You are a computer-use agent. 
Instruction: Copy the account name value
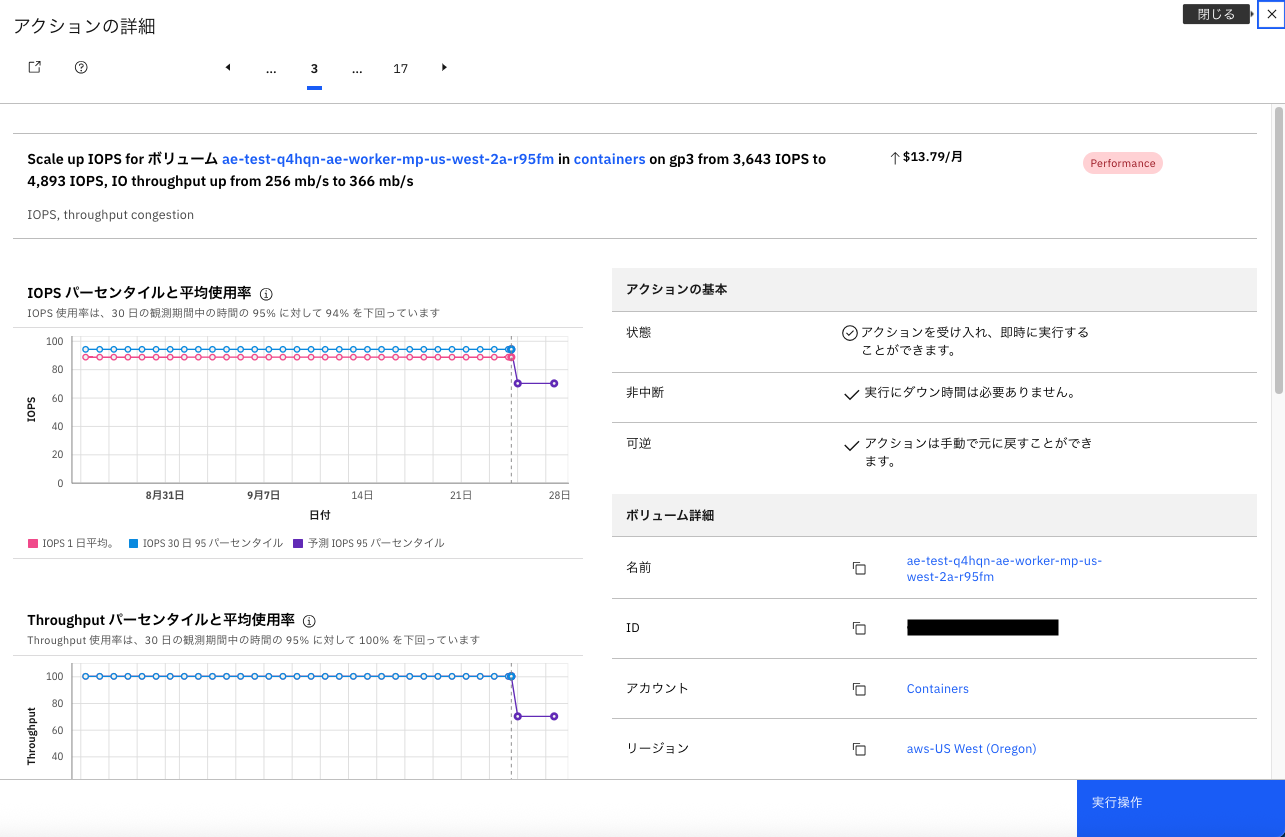coord(858,689)
